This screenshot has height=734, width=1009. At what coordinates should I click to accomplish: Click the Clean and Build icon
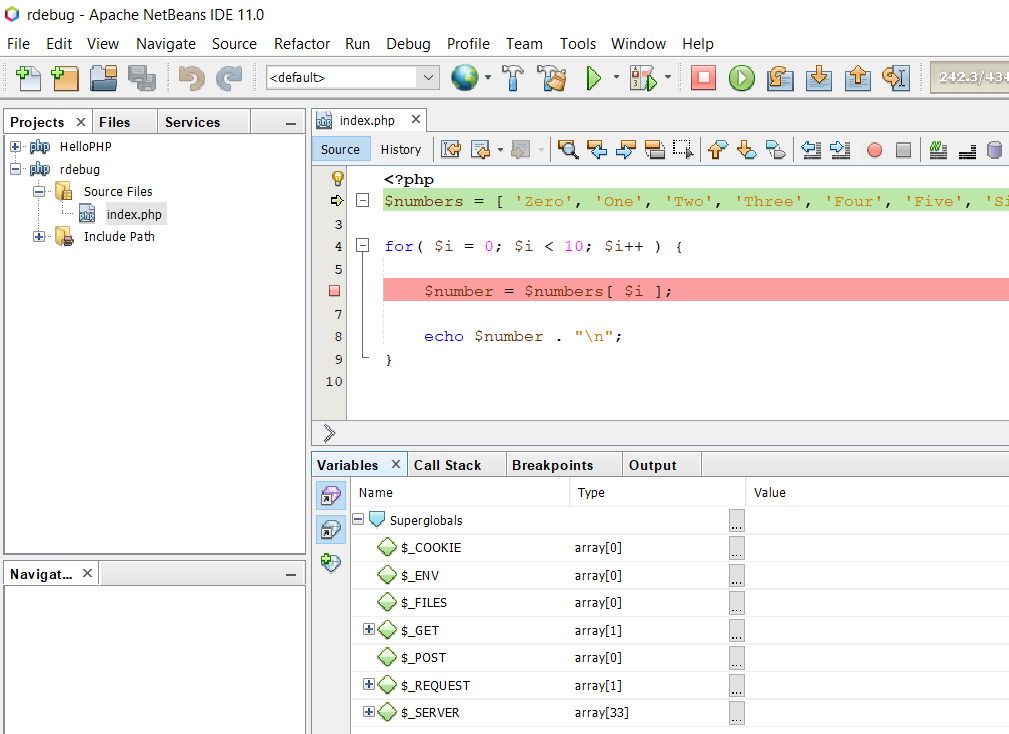click(x=551, y=78)
